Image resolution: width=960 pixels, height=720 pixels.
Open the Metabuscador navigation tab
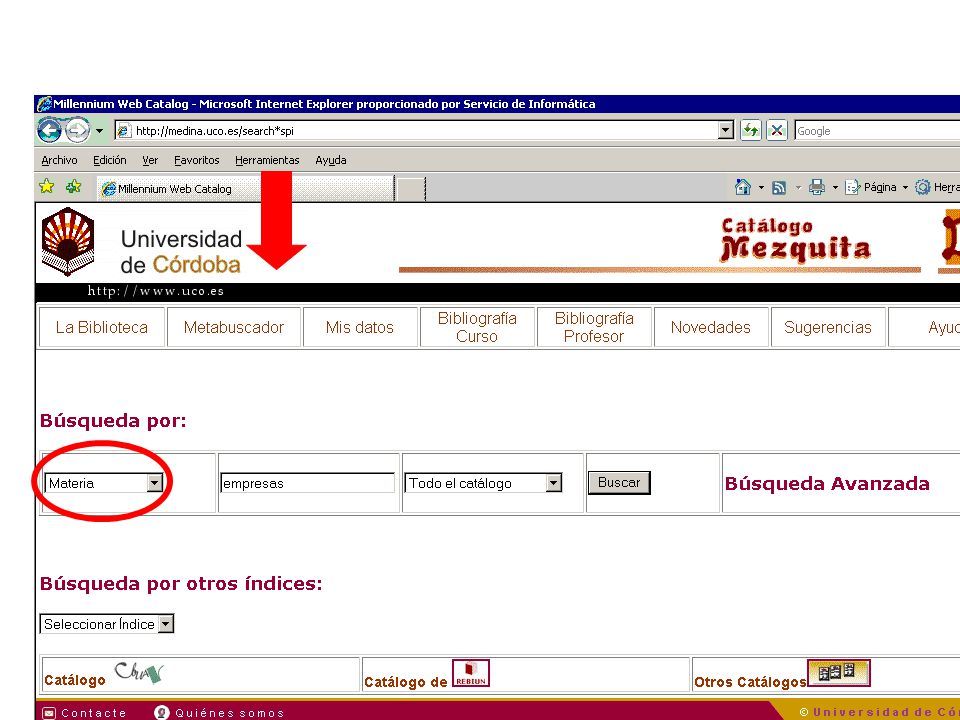[x=234, y=328]
